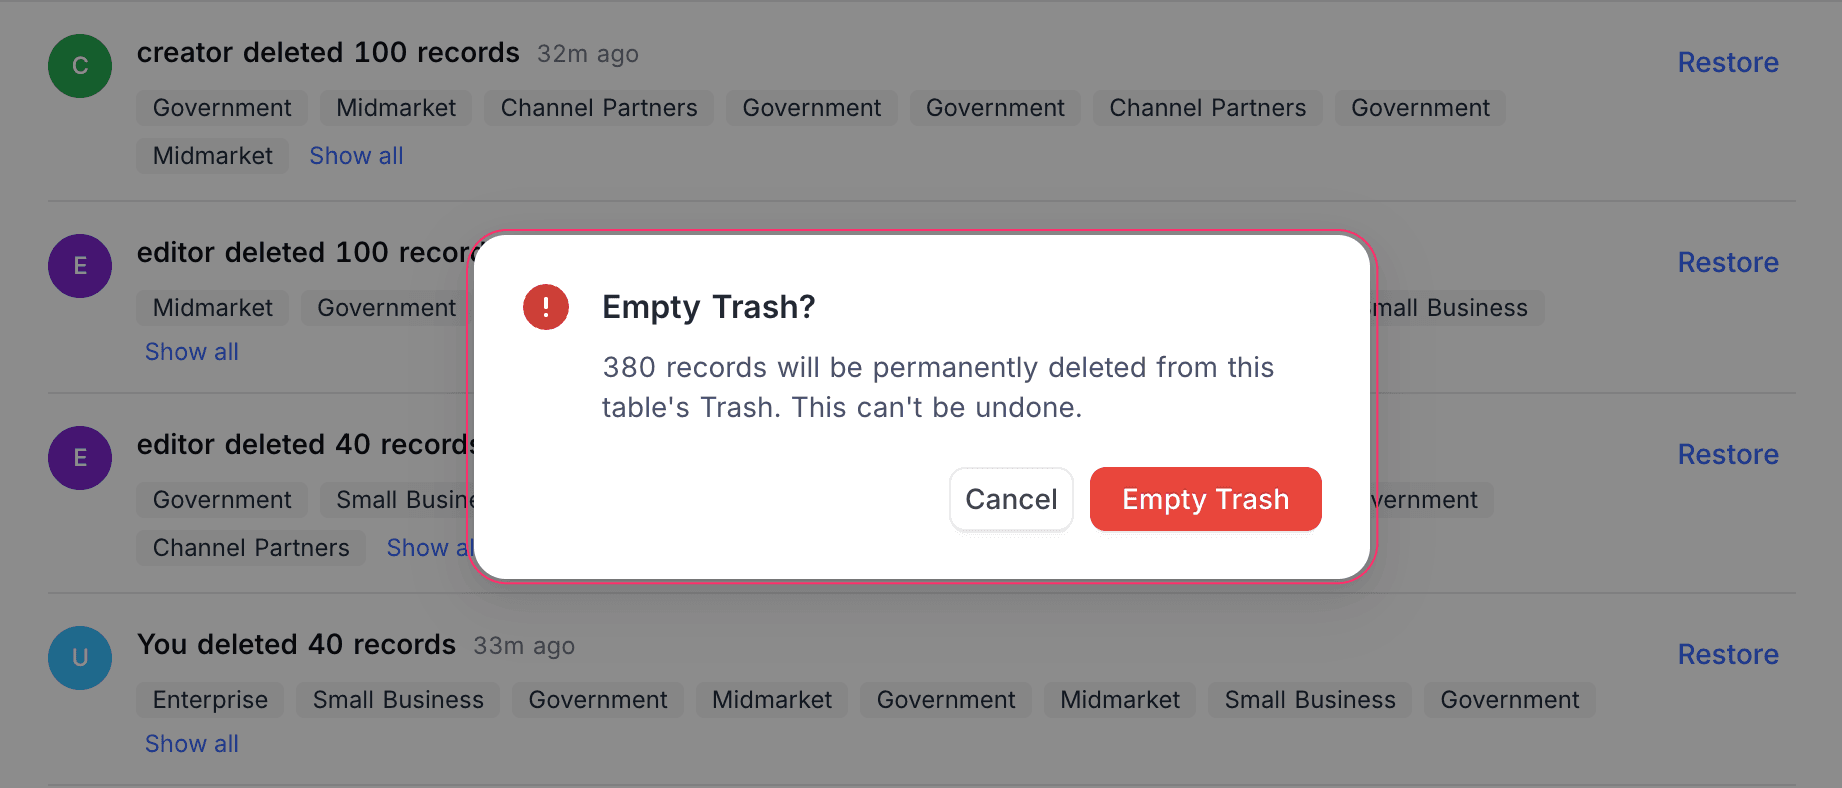Restore editor's 100 deleted records
Image resolution: width=1842 pixels, height=788 pixels.
point(1728,262)
